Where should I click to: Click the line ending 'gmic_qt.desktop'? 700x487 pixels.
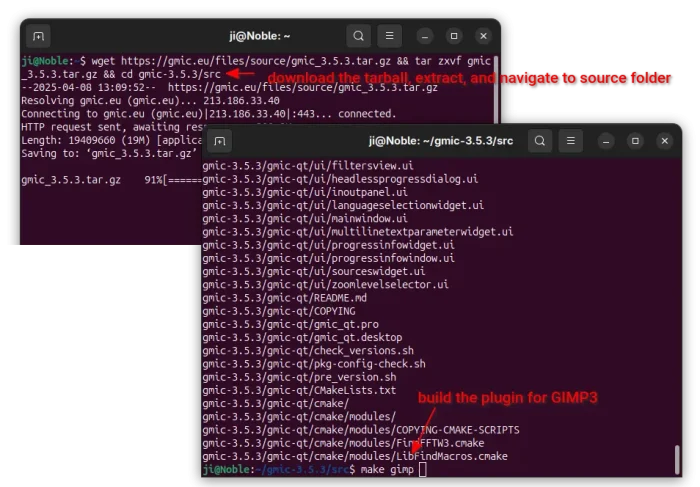tap(302, 337)
